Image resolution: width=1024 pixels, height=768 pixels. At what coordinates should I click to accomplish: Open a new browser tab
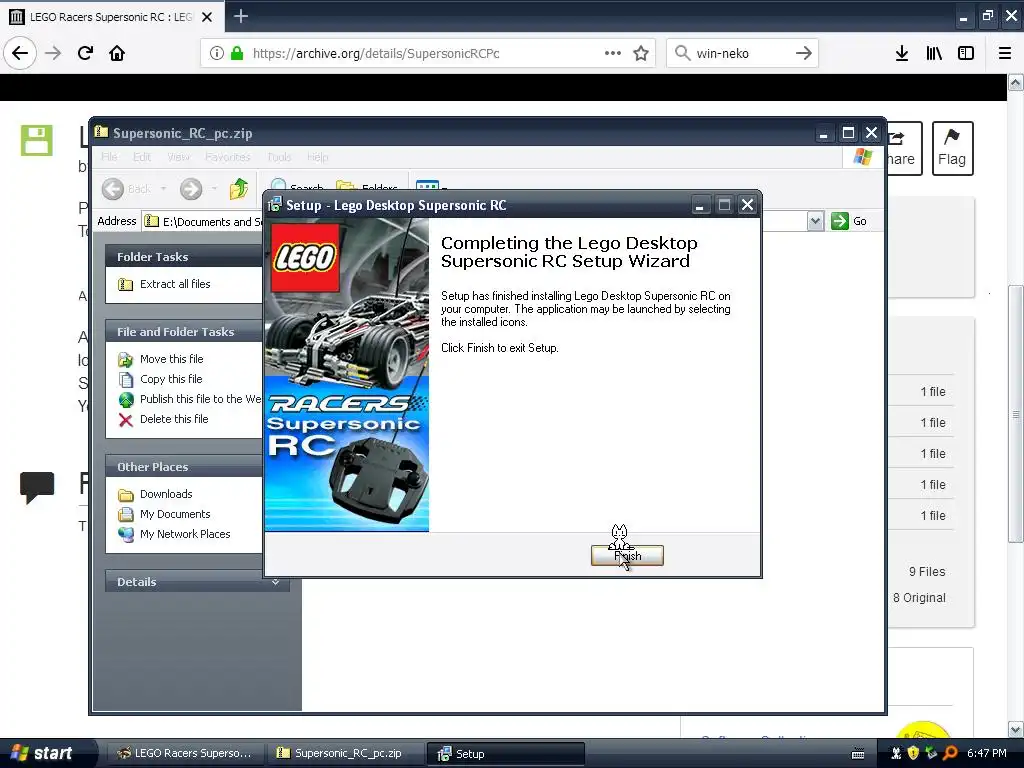coord(240,16)
